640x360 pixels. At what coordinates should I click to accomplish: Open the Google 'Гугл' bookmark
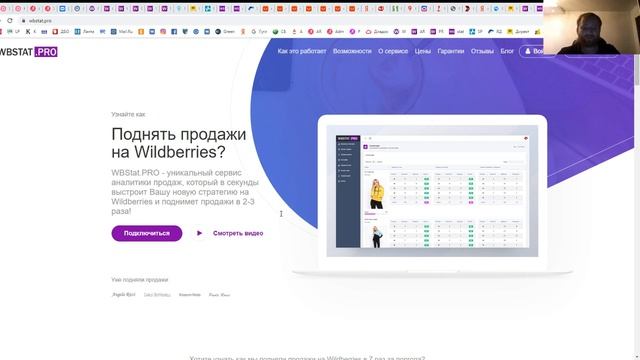(x=259, y=31)
